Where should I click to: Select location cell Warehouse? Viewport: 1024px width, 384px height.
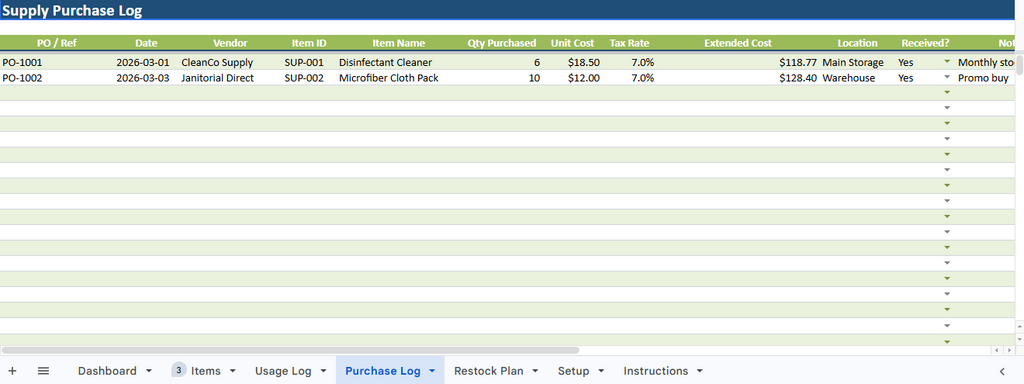(848, 78)
